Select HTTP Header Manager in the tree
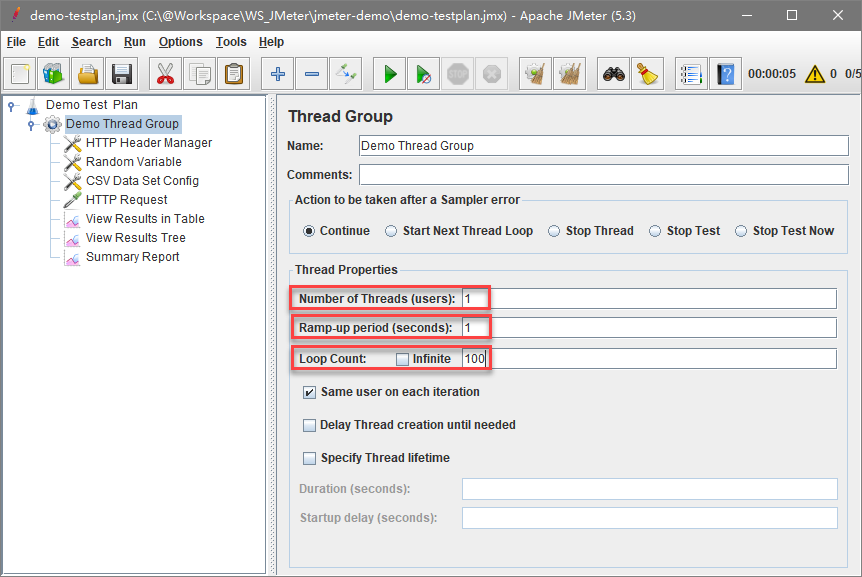 click(x=148, y=143)
